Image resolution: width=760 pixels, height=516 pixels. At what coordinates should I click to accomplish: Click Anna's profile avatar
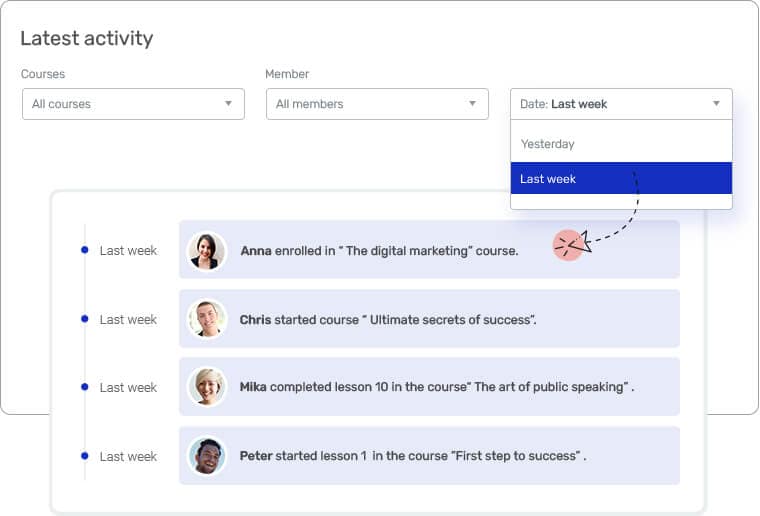[207, 251]
